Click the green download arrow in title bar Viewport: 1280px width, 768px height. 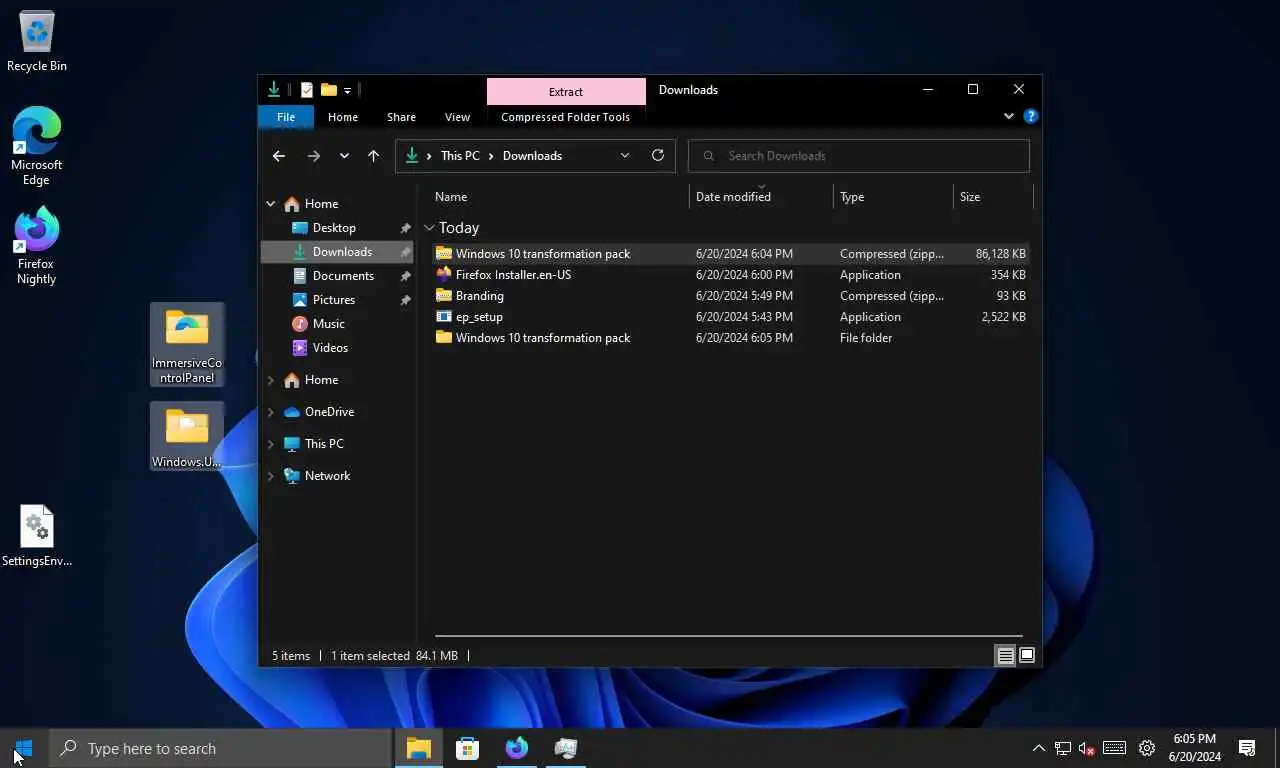click(x=274, y=90)
